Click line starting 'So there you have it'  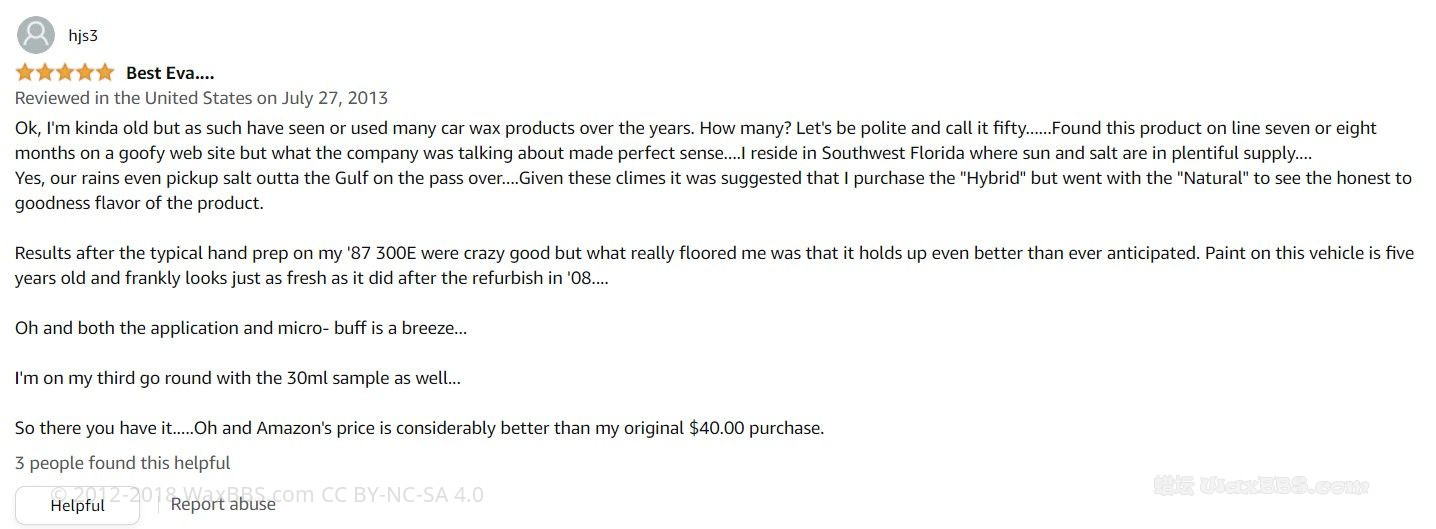(418, 428)
